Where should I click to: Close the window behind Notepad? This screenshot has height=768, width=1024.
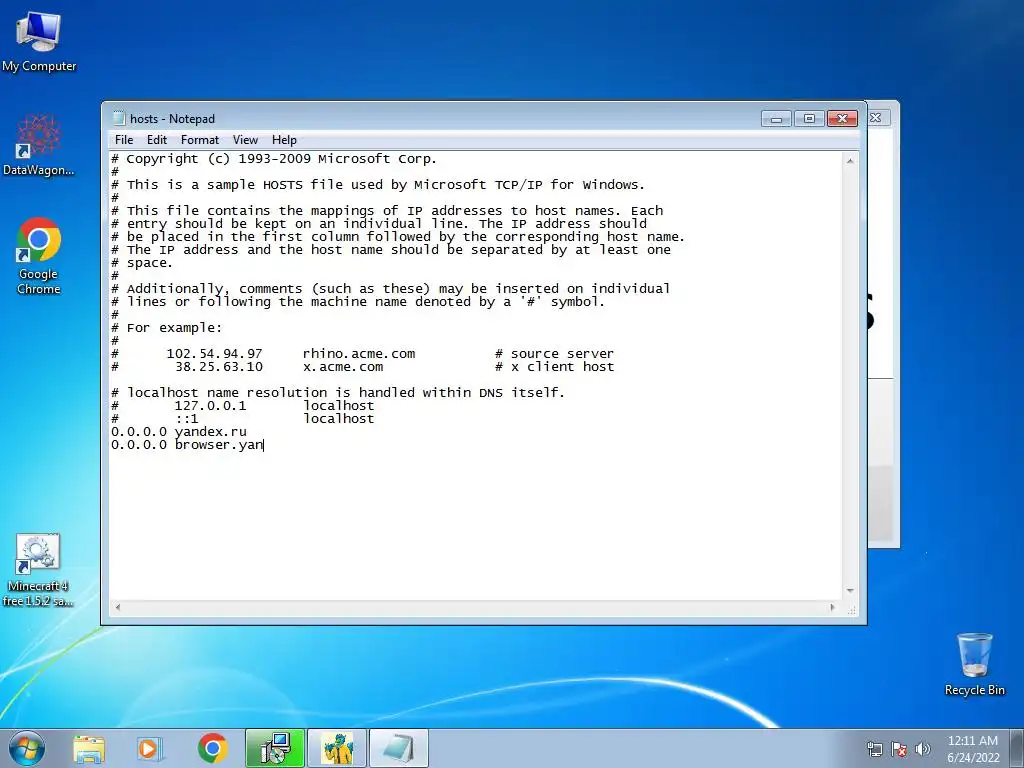(876, 118)
